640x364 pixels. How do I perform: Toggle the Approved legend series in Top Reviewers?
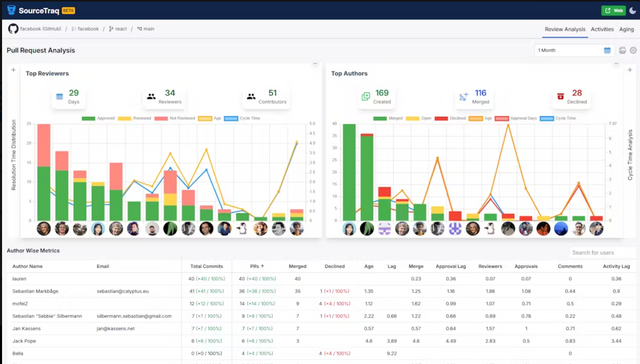coord(98,118)
